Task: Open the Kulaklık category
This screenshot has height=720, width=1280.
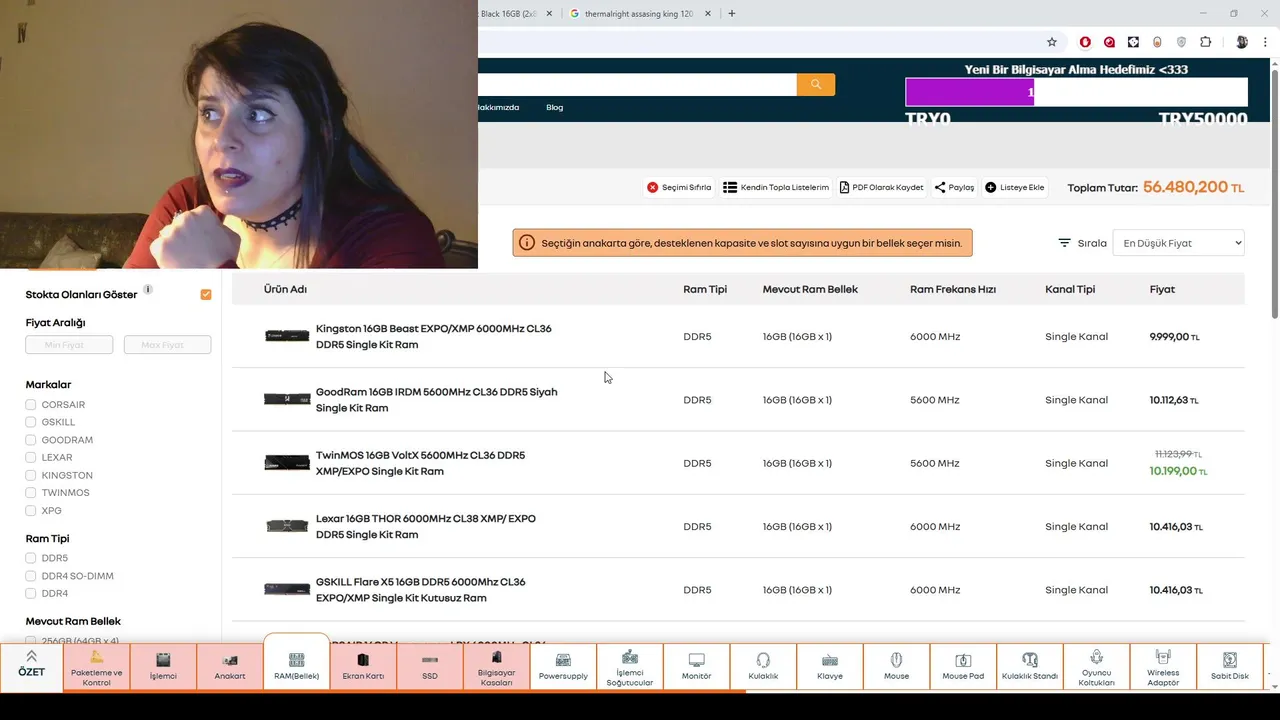Action: 763,666
